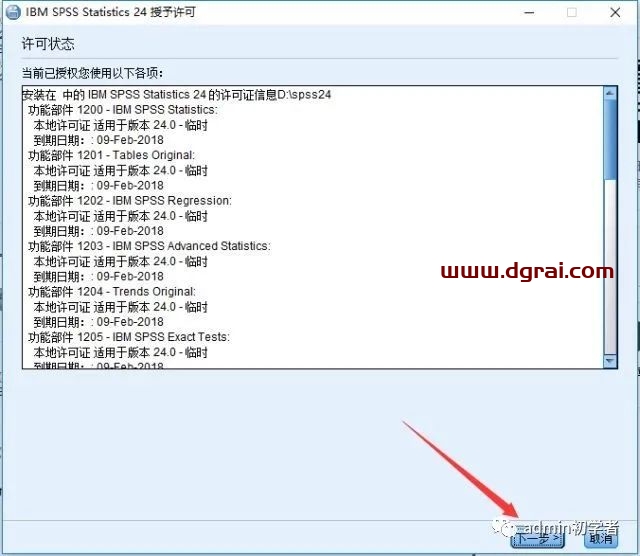Viewport: 640px width, 556px height.
Task: Select the line '功能部件 1202 - IBM SPSS Regression:'
Action: [x=130, y=200]
